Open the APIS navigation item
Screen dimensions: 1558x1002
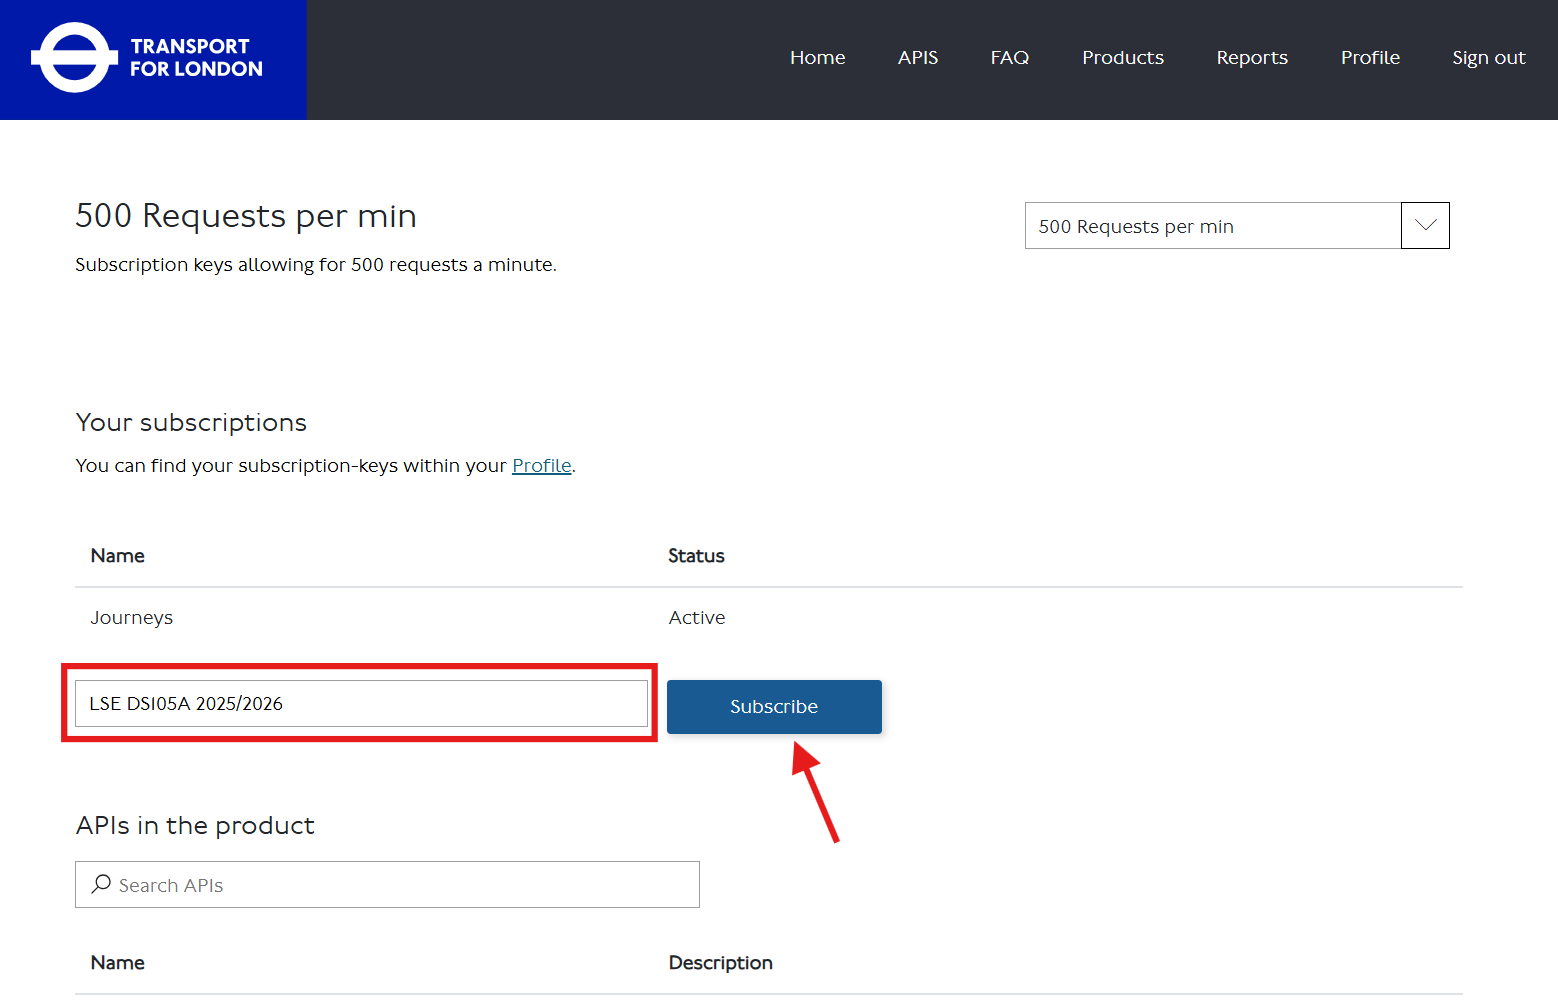point(917,58)
